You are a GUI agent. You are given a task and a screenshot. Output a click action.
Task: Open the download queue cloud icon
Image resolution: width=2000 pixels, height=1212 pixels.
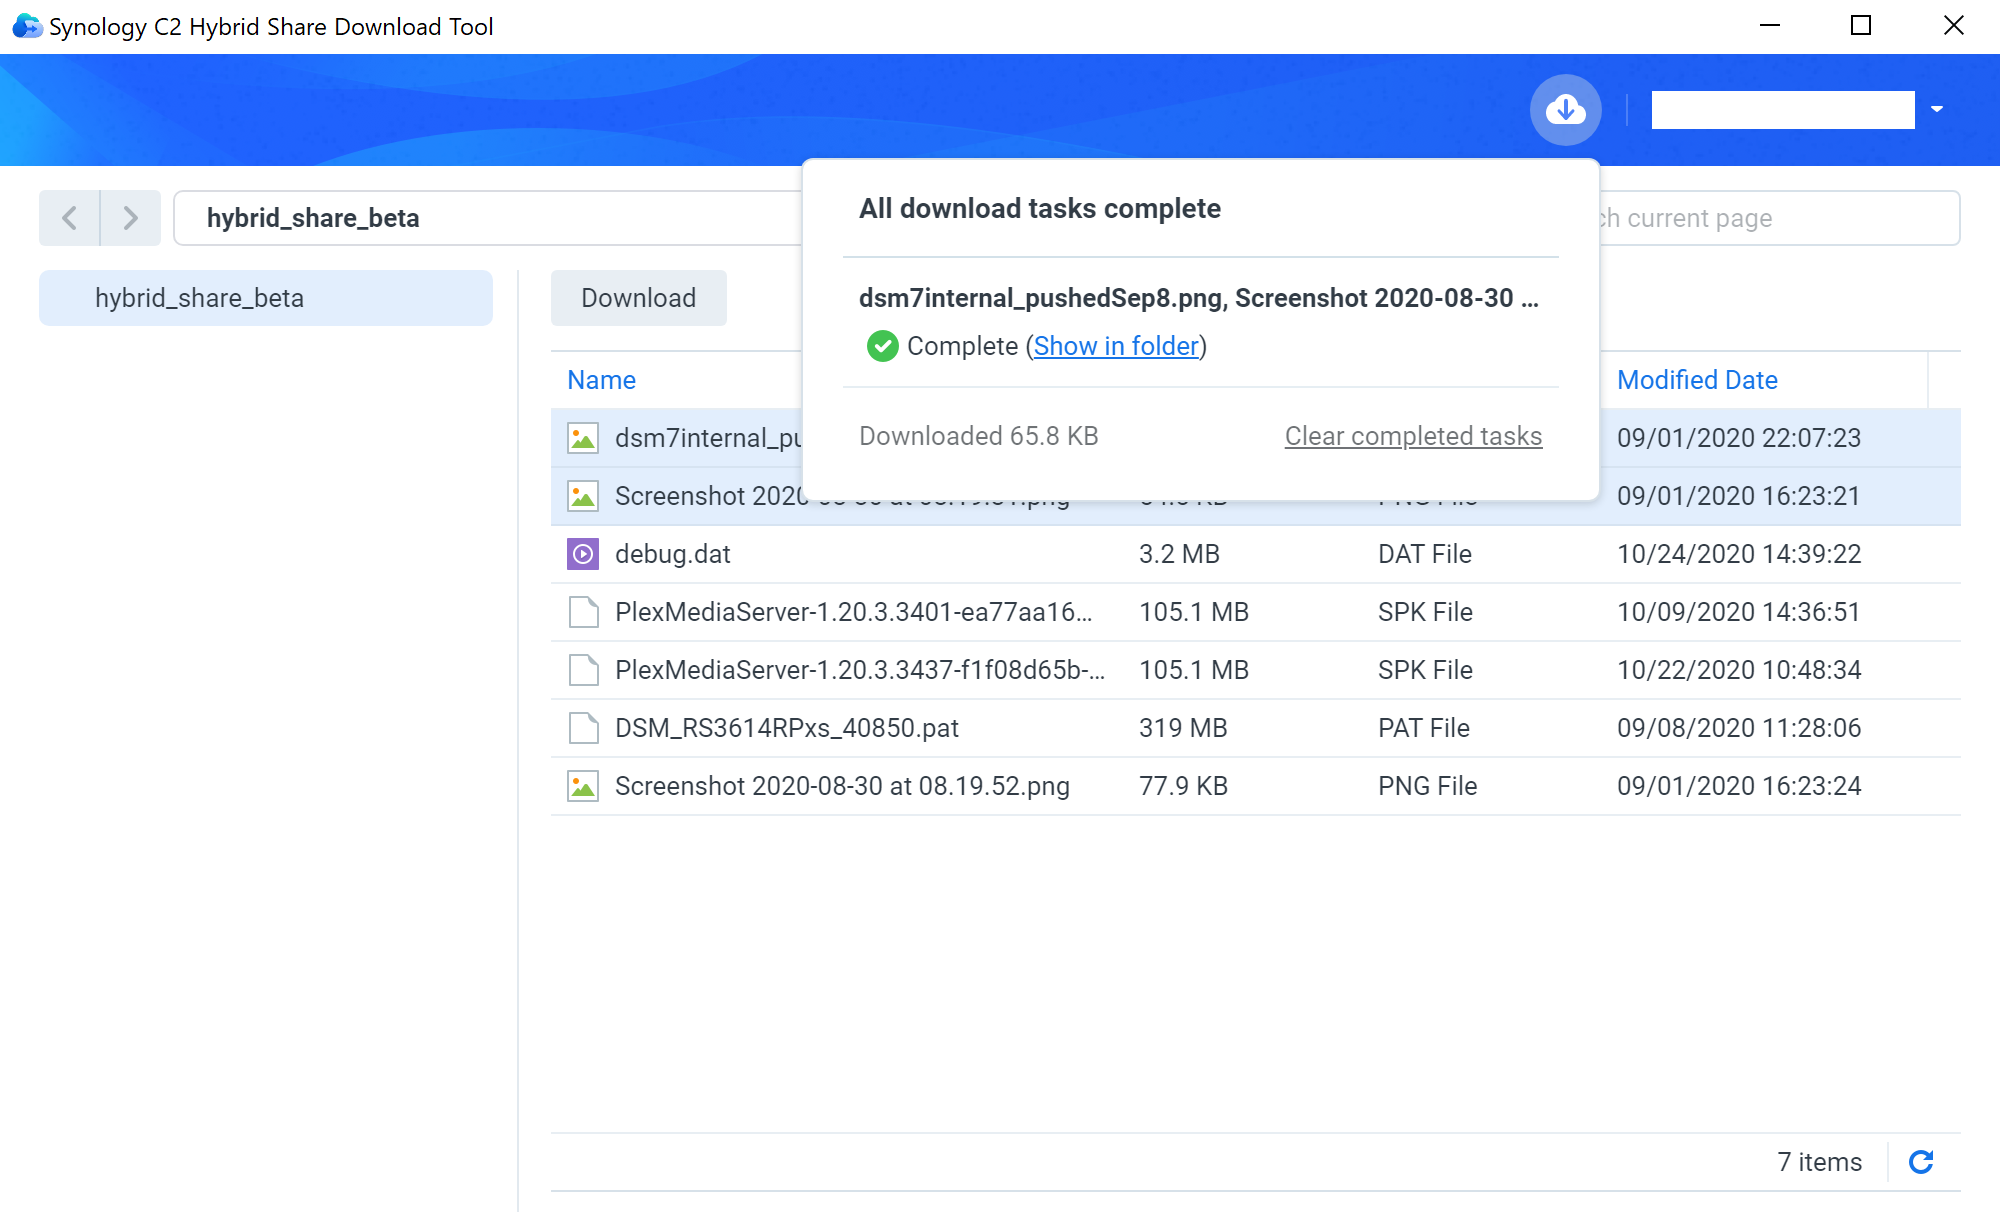pos(1565,109)
